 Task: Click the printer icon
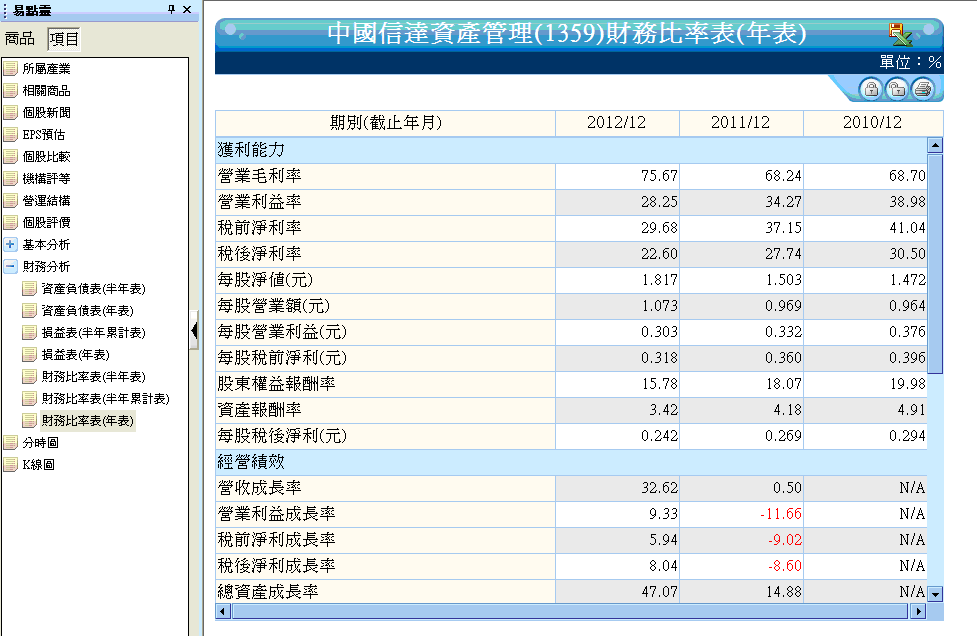click(x=923, y=89)
